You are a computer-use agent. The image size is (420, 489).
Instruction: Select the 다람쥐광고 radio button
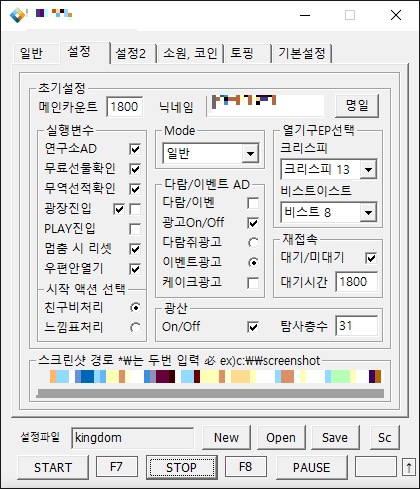pos(253,243)
